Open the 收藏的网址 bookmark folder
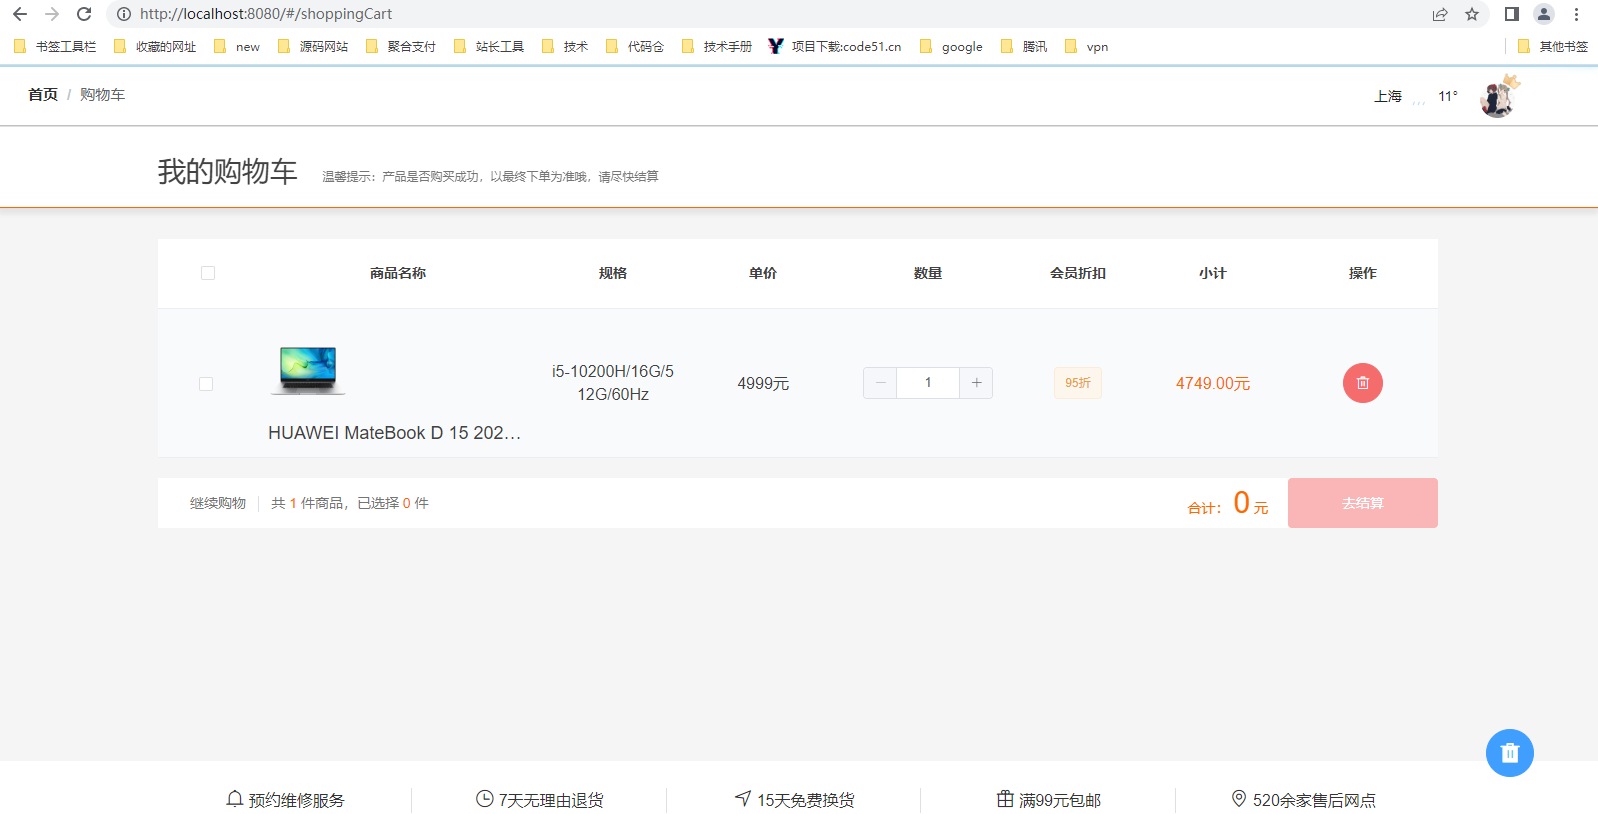The image size is (1598, 814). coord(155,46)
